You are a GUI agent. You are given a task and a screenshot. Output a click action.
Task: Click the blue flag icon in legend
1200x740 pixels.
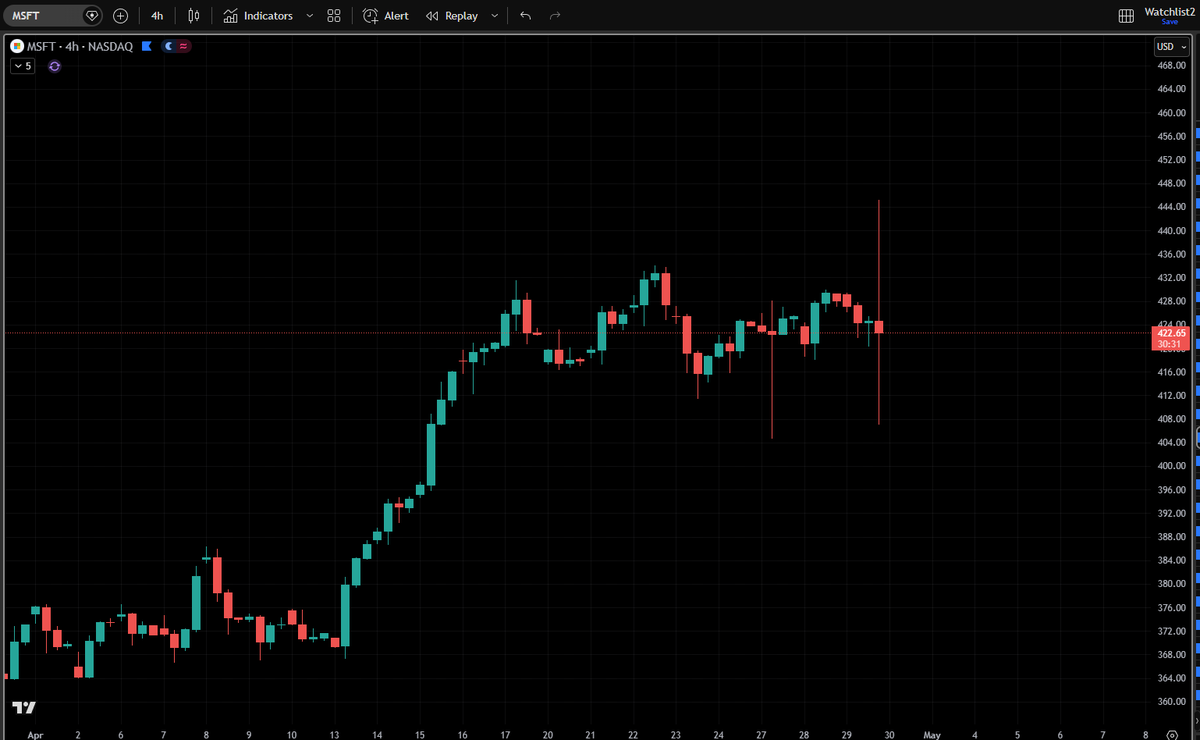[x=147, y=46]
